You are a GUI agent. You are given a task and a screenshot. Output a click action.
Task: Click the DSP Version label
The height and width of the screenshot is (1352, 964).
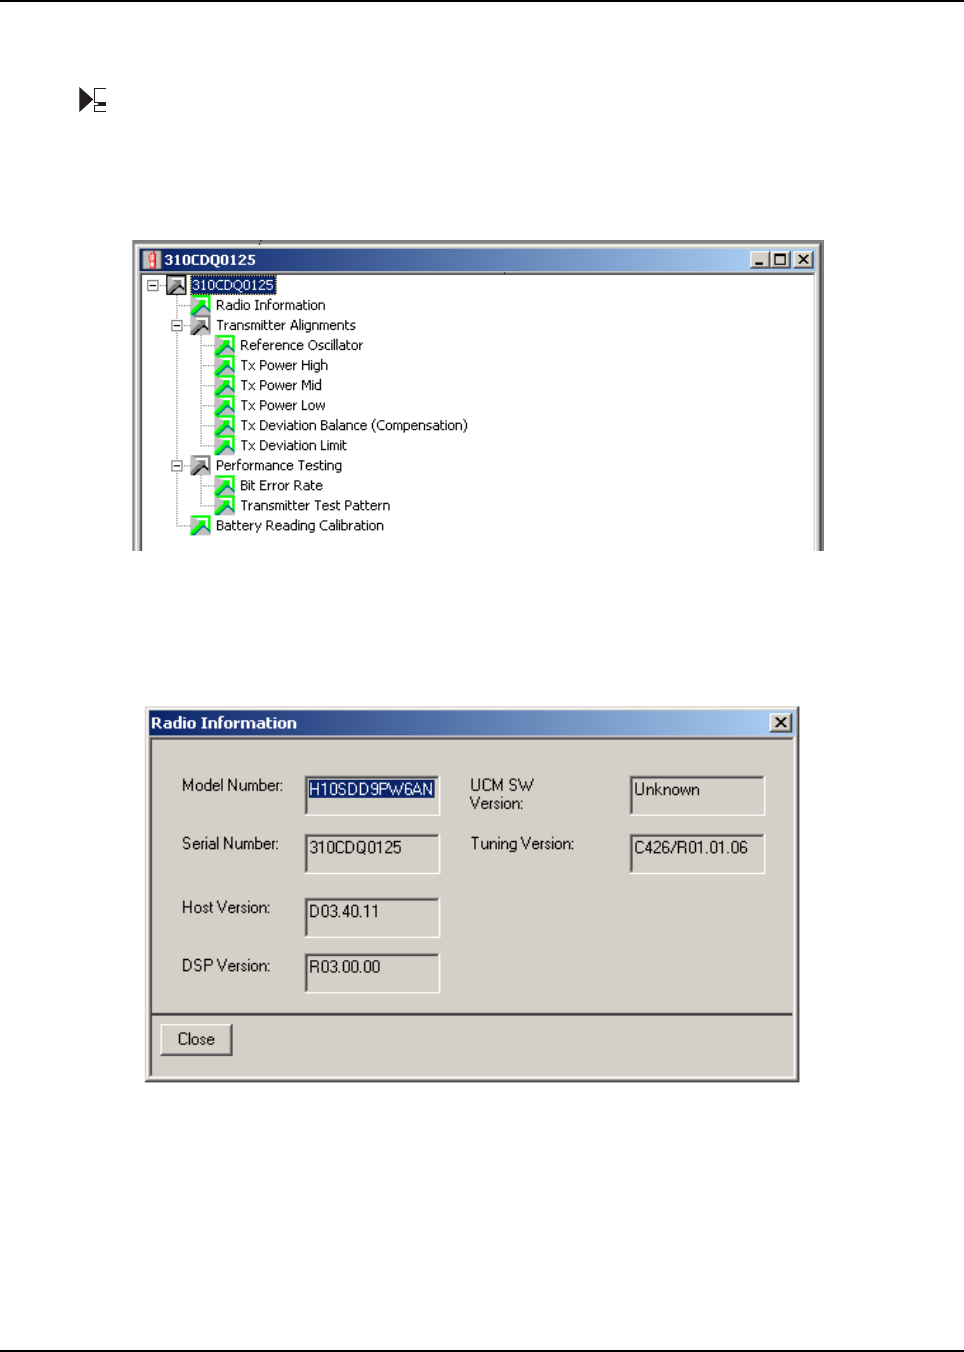[226, 965]
